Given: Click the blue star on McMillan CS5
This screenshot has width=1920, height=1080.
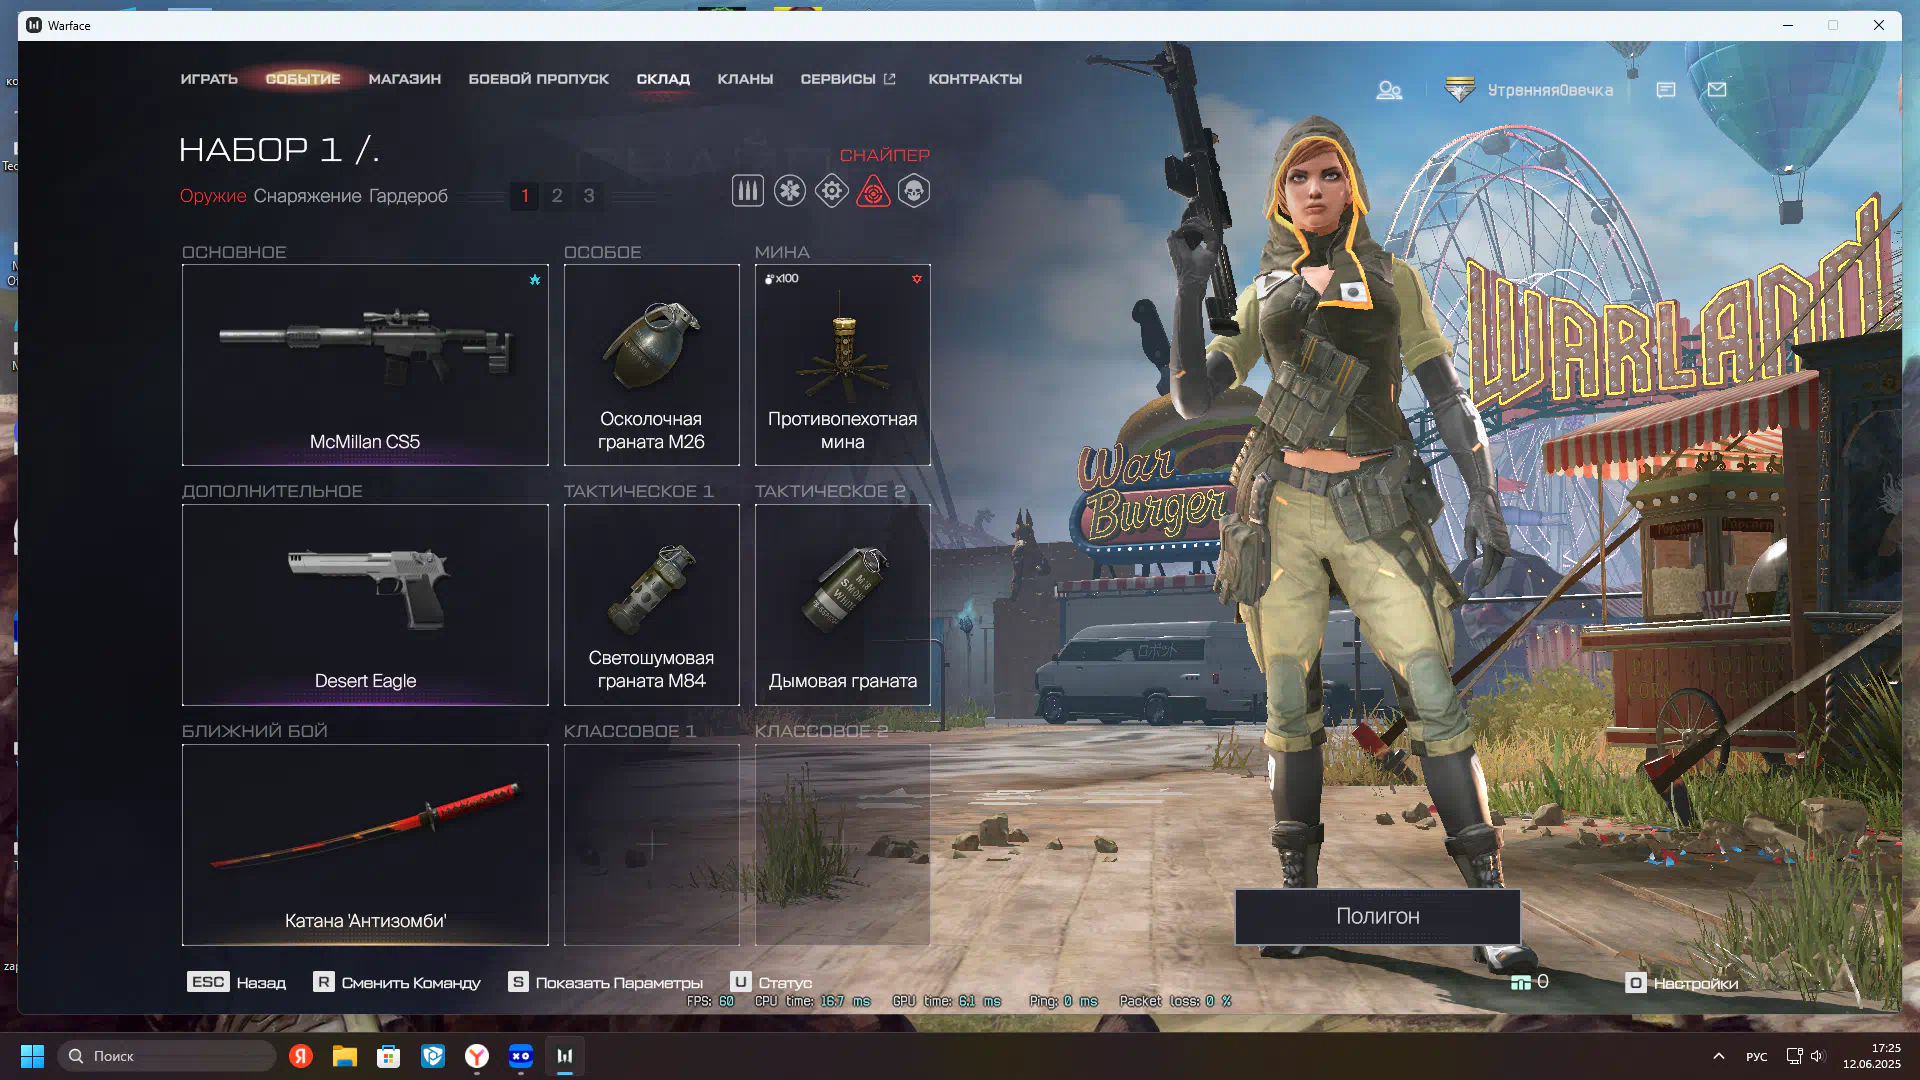Looking at the screenshot, I should point(535,280).
